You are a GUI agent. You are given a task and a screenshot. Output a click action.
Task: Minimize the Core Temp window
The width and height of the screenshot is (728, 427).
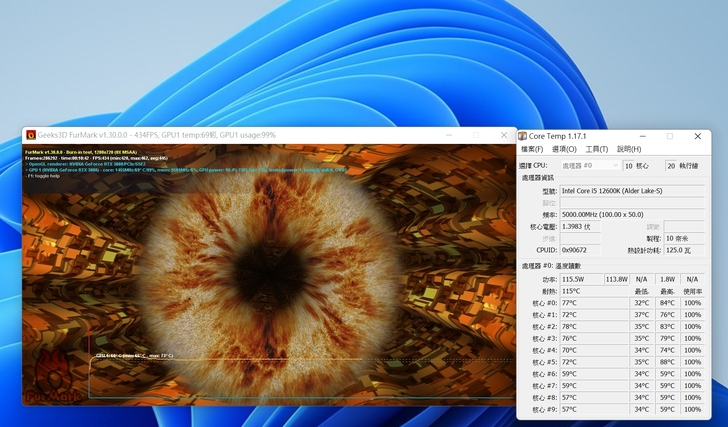642,135
